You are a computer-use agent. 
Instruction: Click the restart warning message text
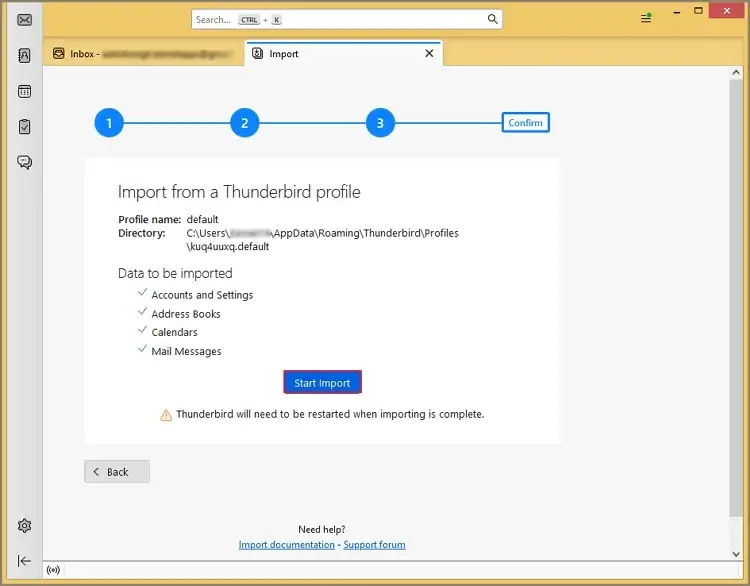(330, 414)
